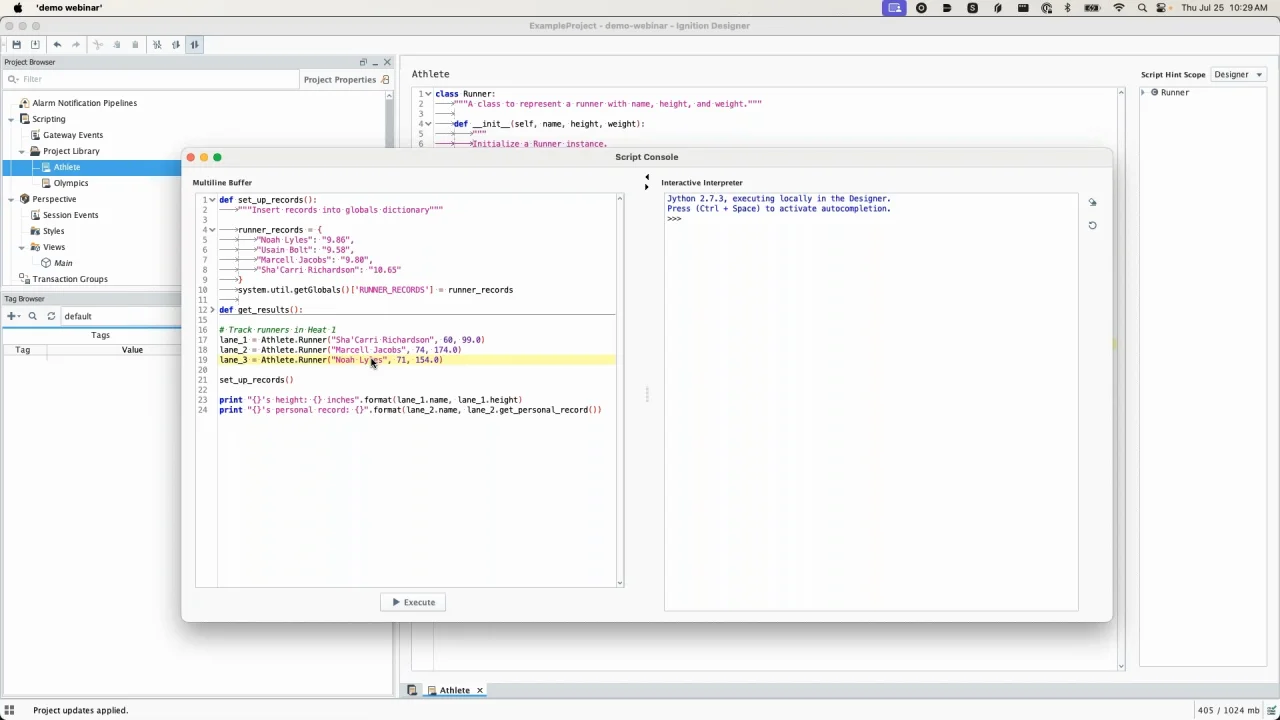Collapse the Scripting tree node
1280x720 pixels.
[11, 119]
